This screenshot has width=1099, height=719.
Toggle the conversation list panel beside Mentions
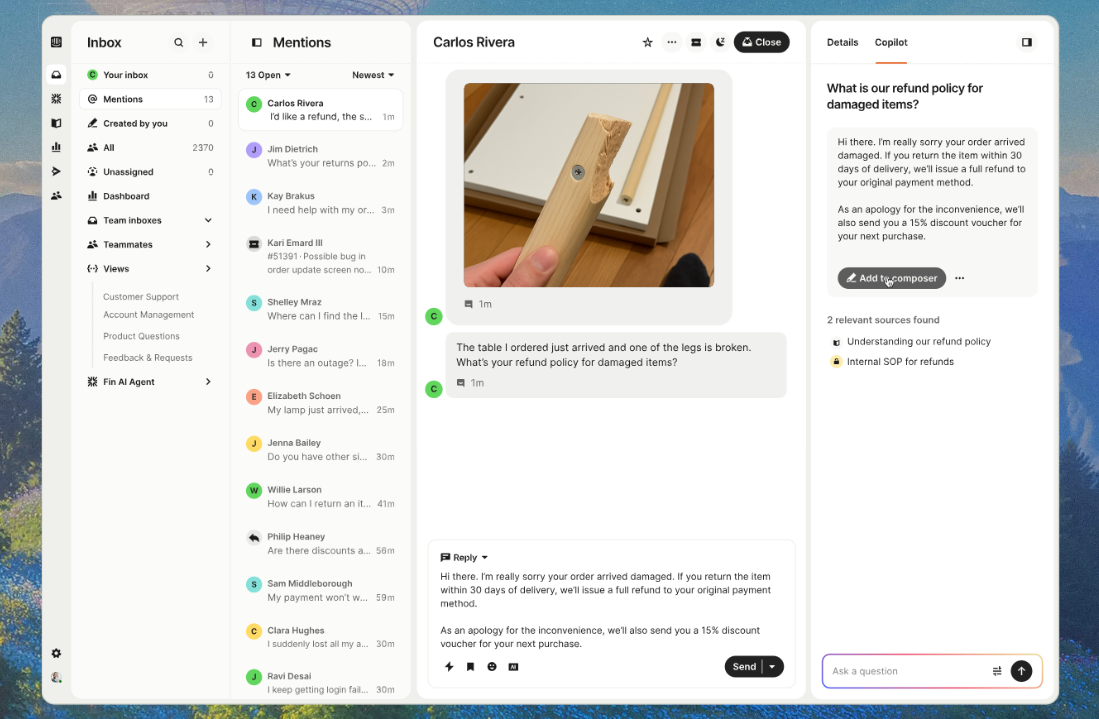tap(257, 43)
